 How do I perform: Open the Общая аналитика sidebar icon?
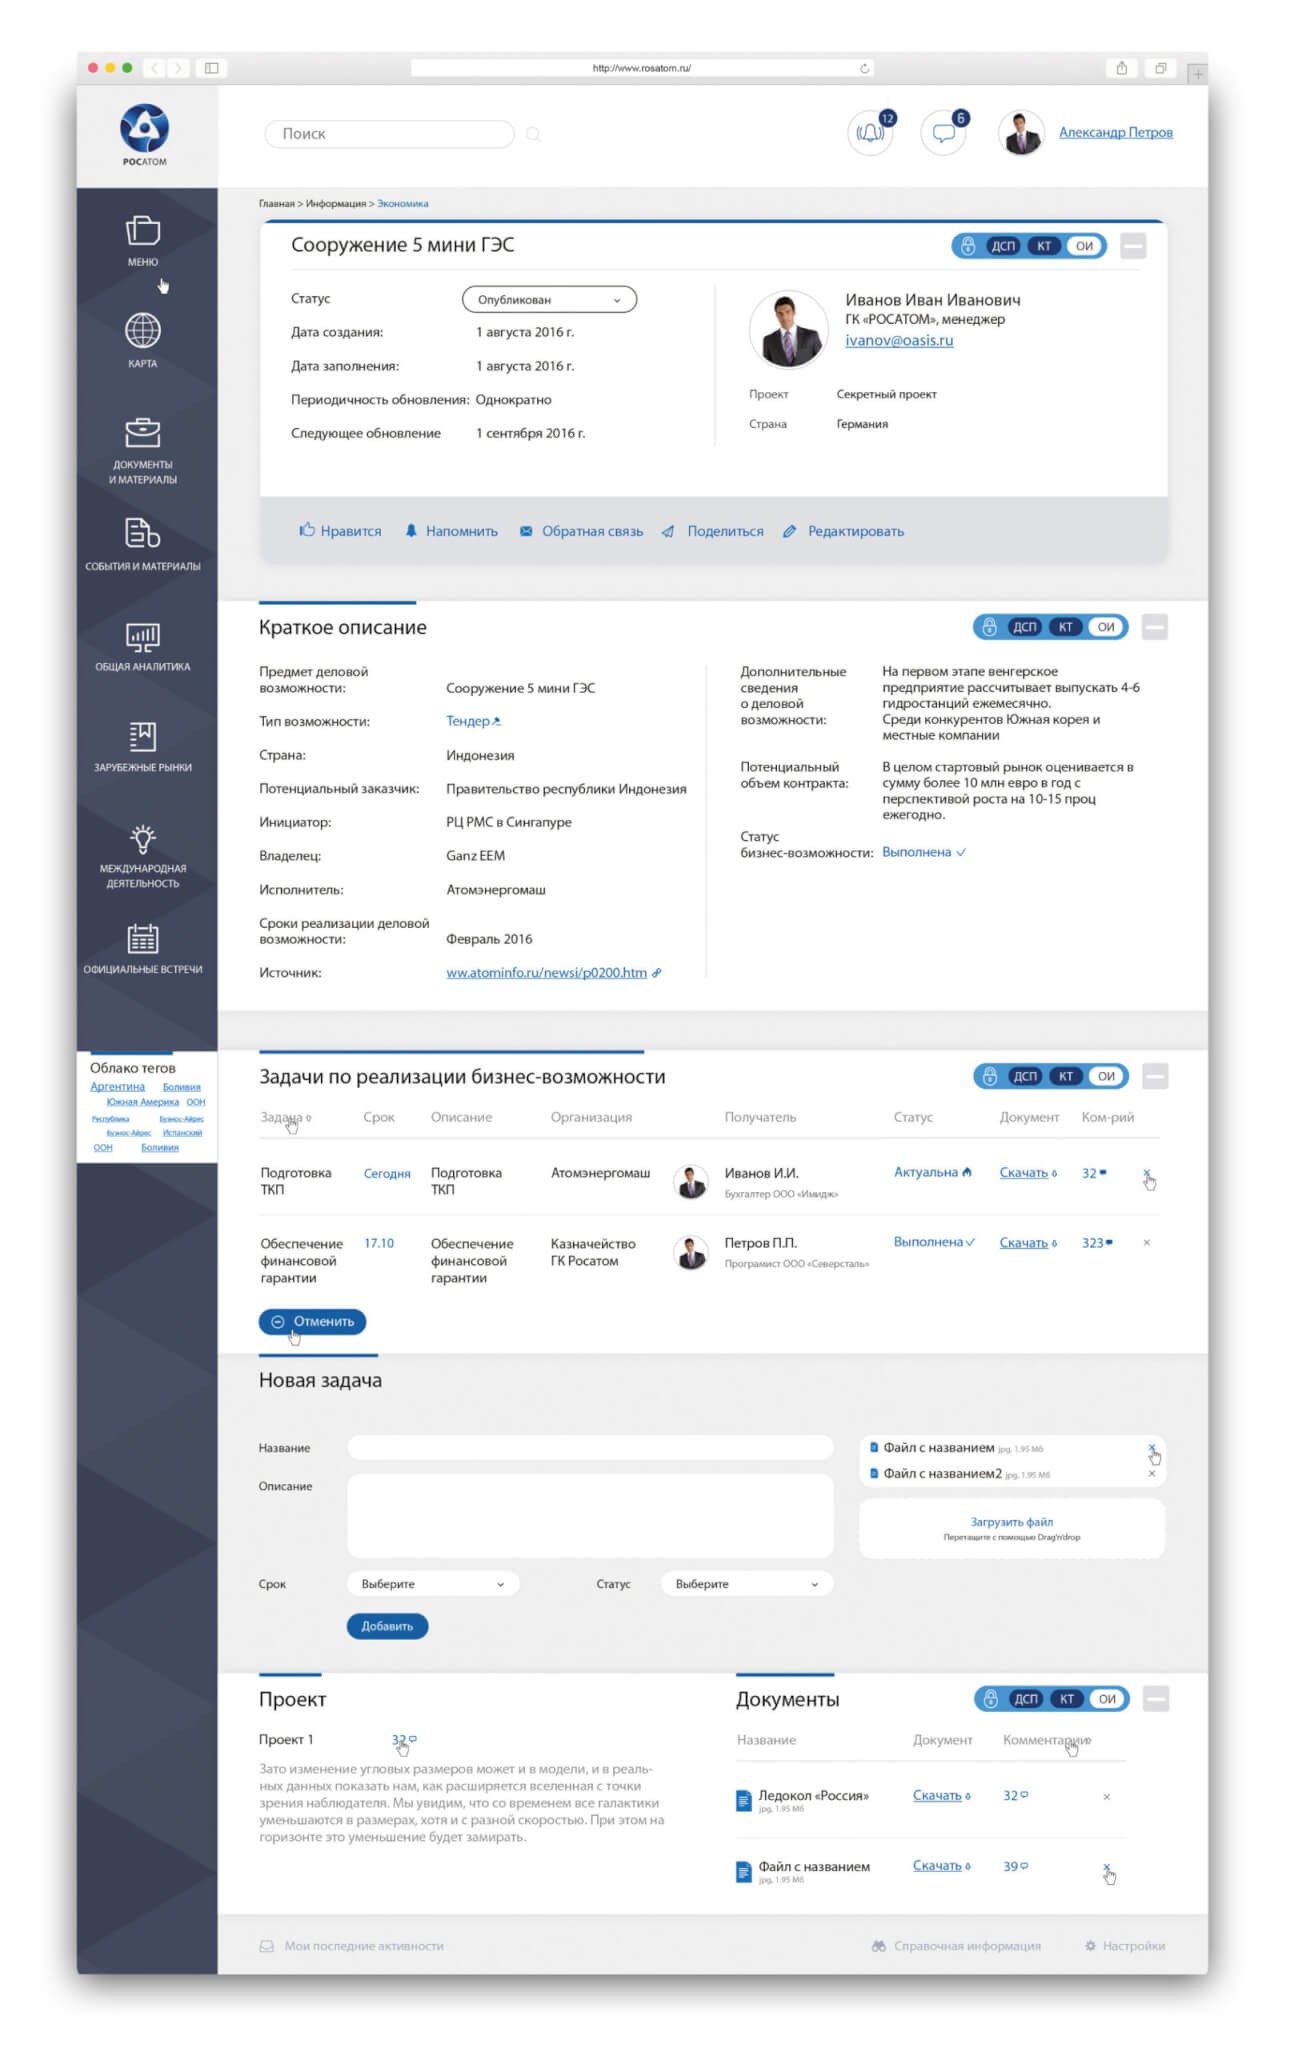[143, 637]
